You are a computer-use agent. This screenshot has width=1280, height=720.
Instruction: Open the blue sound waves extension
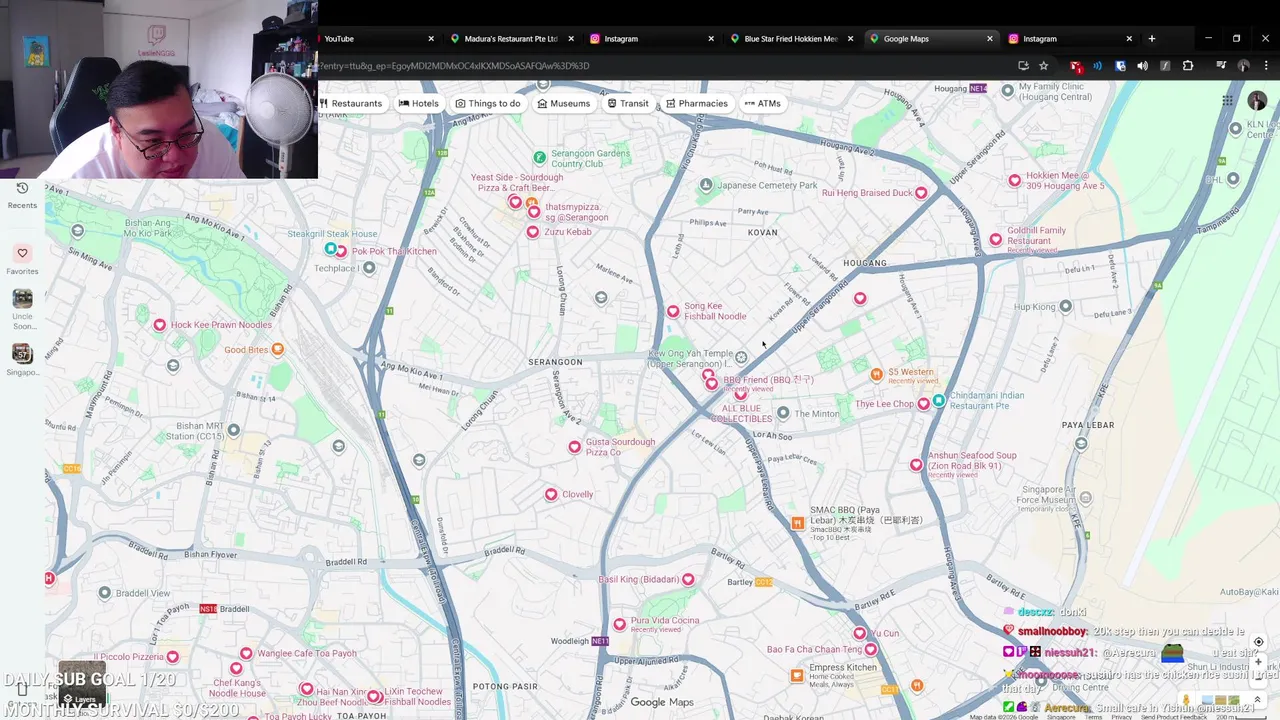[x=1098, y=66]
